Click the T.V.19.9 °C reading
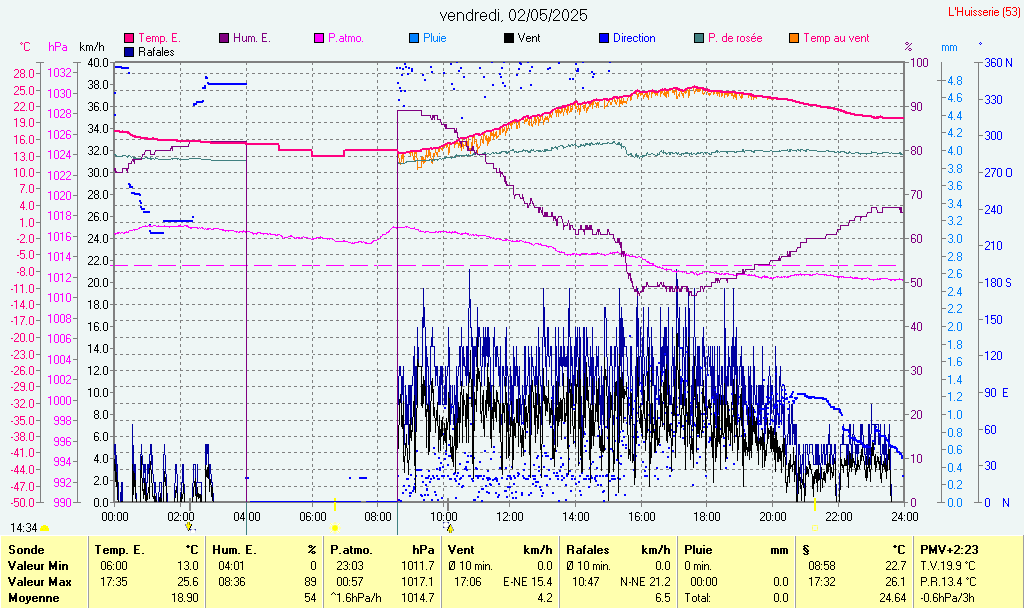 point(948,566)
